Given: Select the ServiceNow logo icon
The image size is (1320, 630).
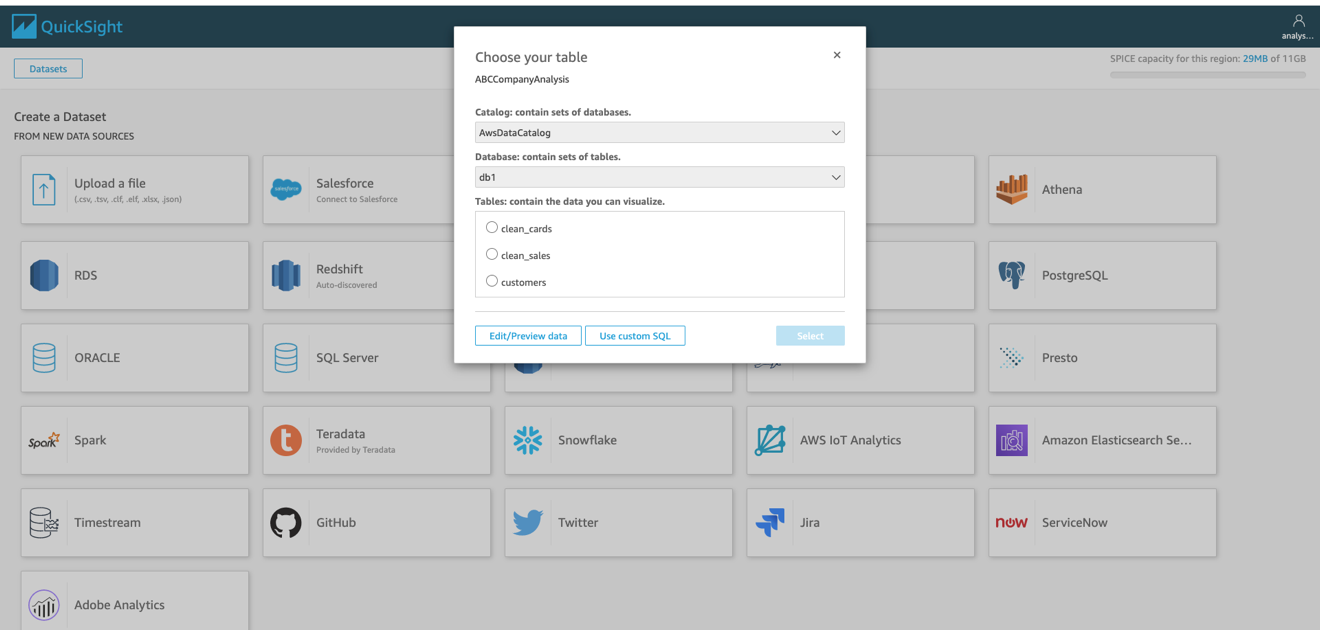Looking at the screenshot, I should click(x=1012, y=522).
